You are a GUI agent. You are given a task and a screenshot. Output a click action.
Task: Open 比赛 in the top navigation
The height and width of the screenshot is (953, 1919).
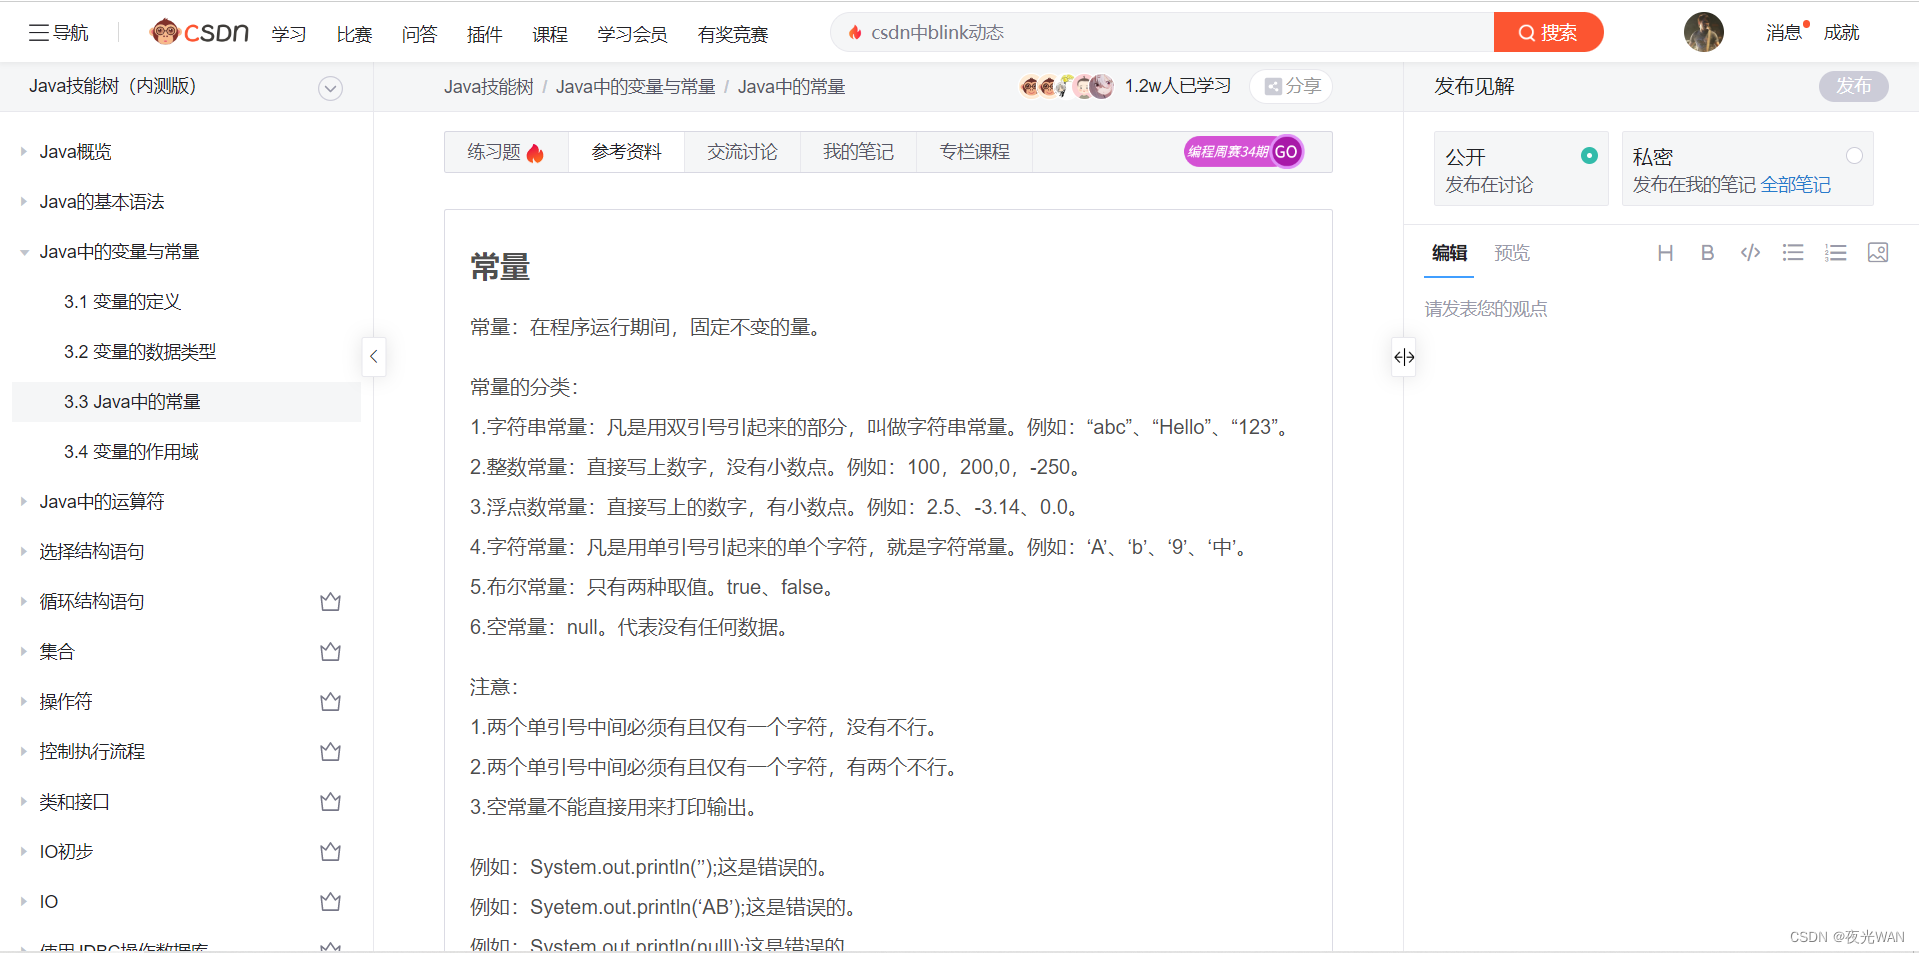[x=354, y=34]
